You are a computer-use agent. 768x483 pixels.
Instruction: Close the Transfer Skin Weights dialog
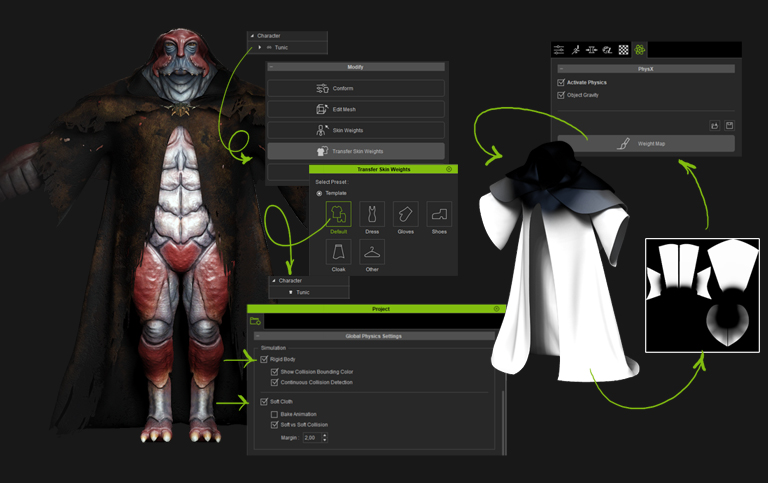pos(449,169)
